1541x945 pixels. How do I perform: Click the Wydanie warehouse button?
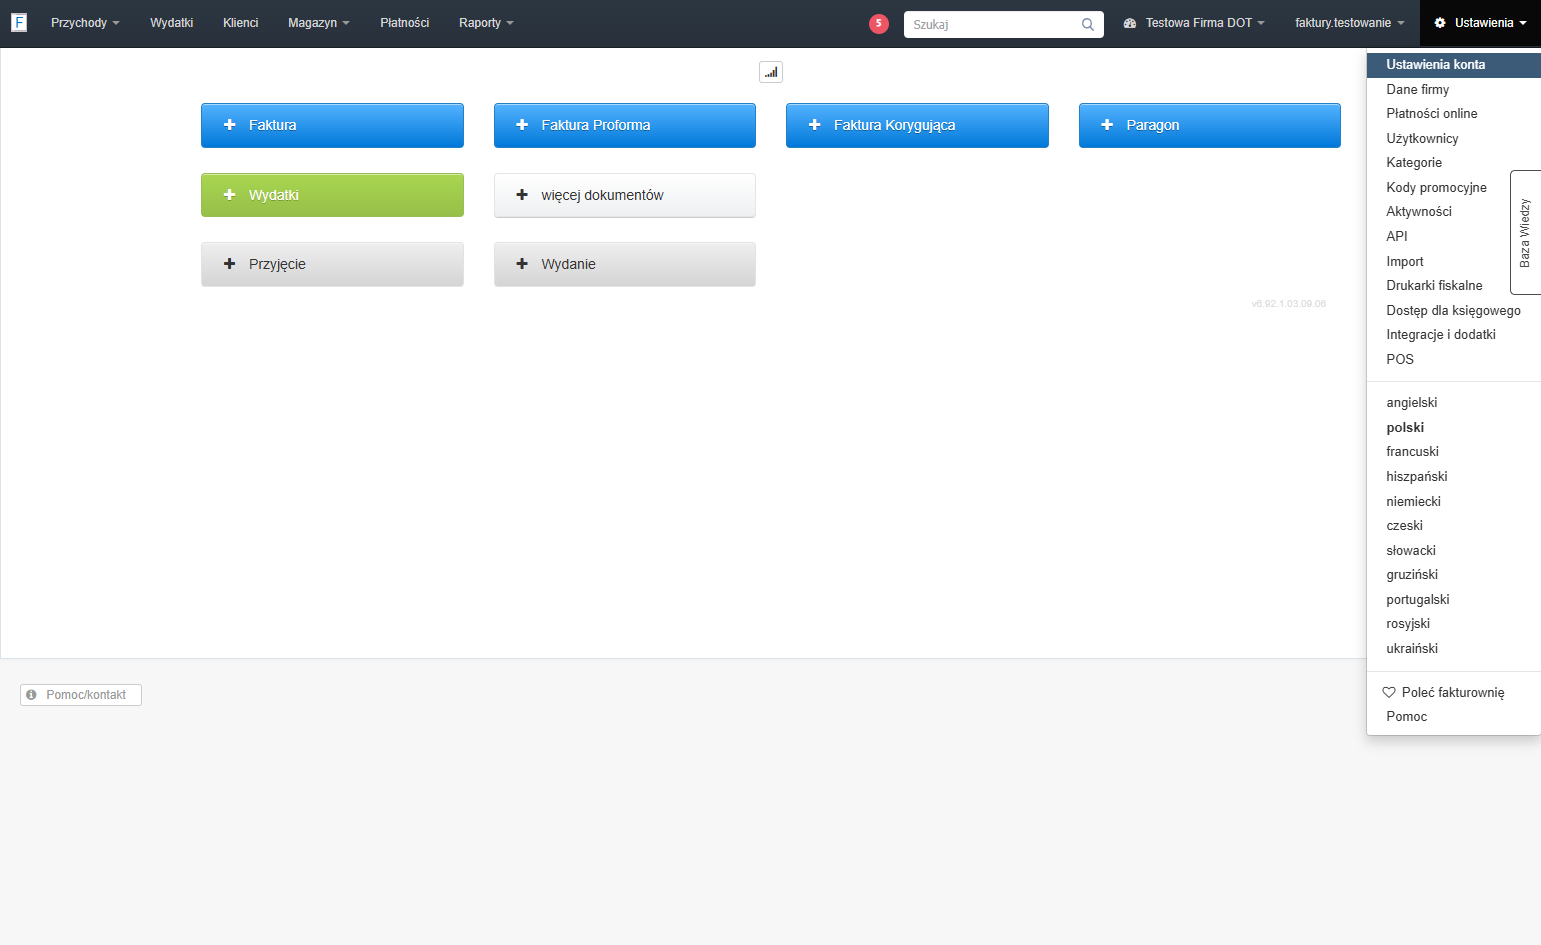point(625,264)
